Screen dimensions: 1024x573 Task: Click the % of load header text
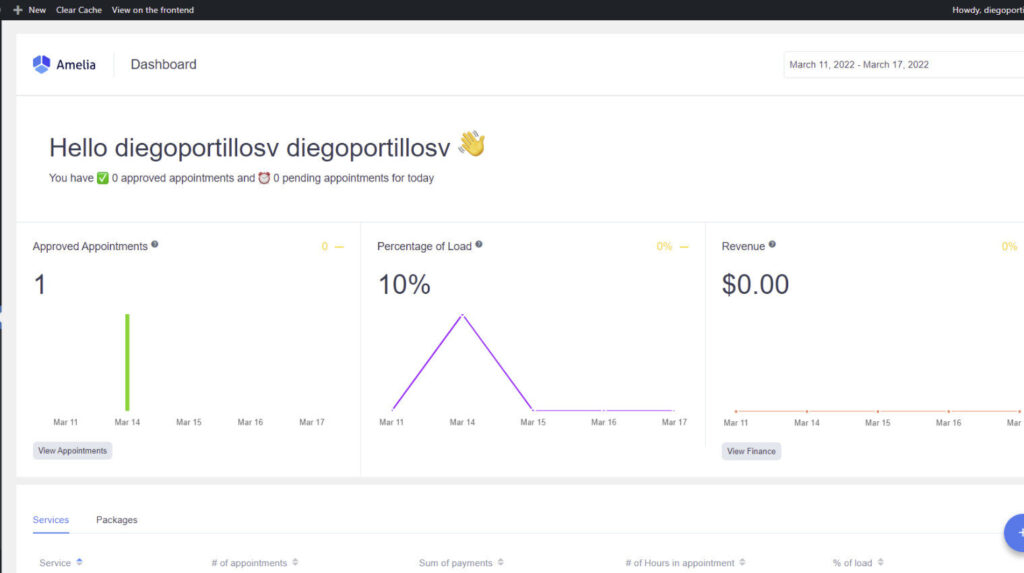(852, 563)
